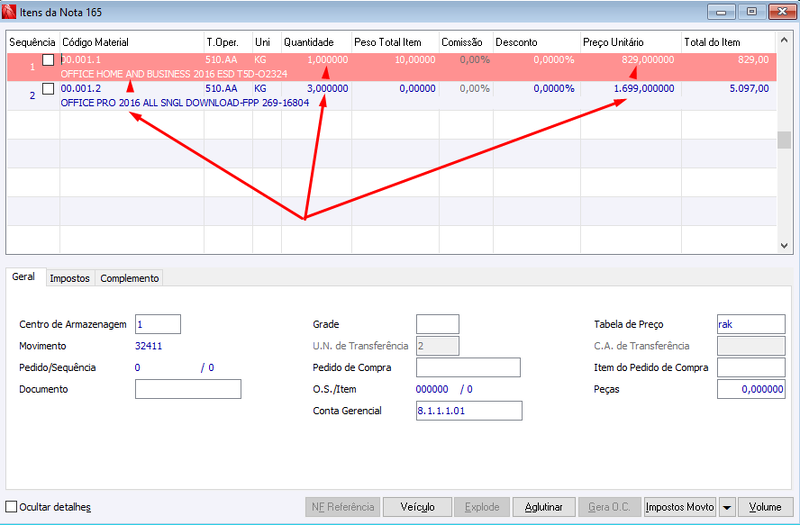
Task: Click the Sequência column header
Action: point(33,42)
